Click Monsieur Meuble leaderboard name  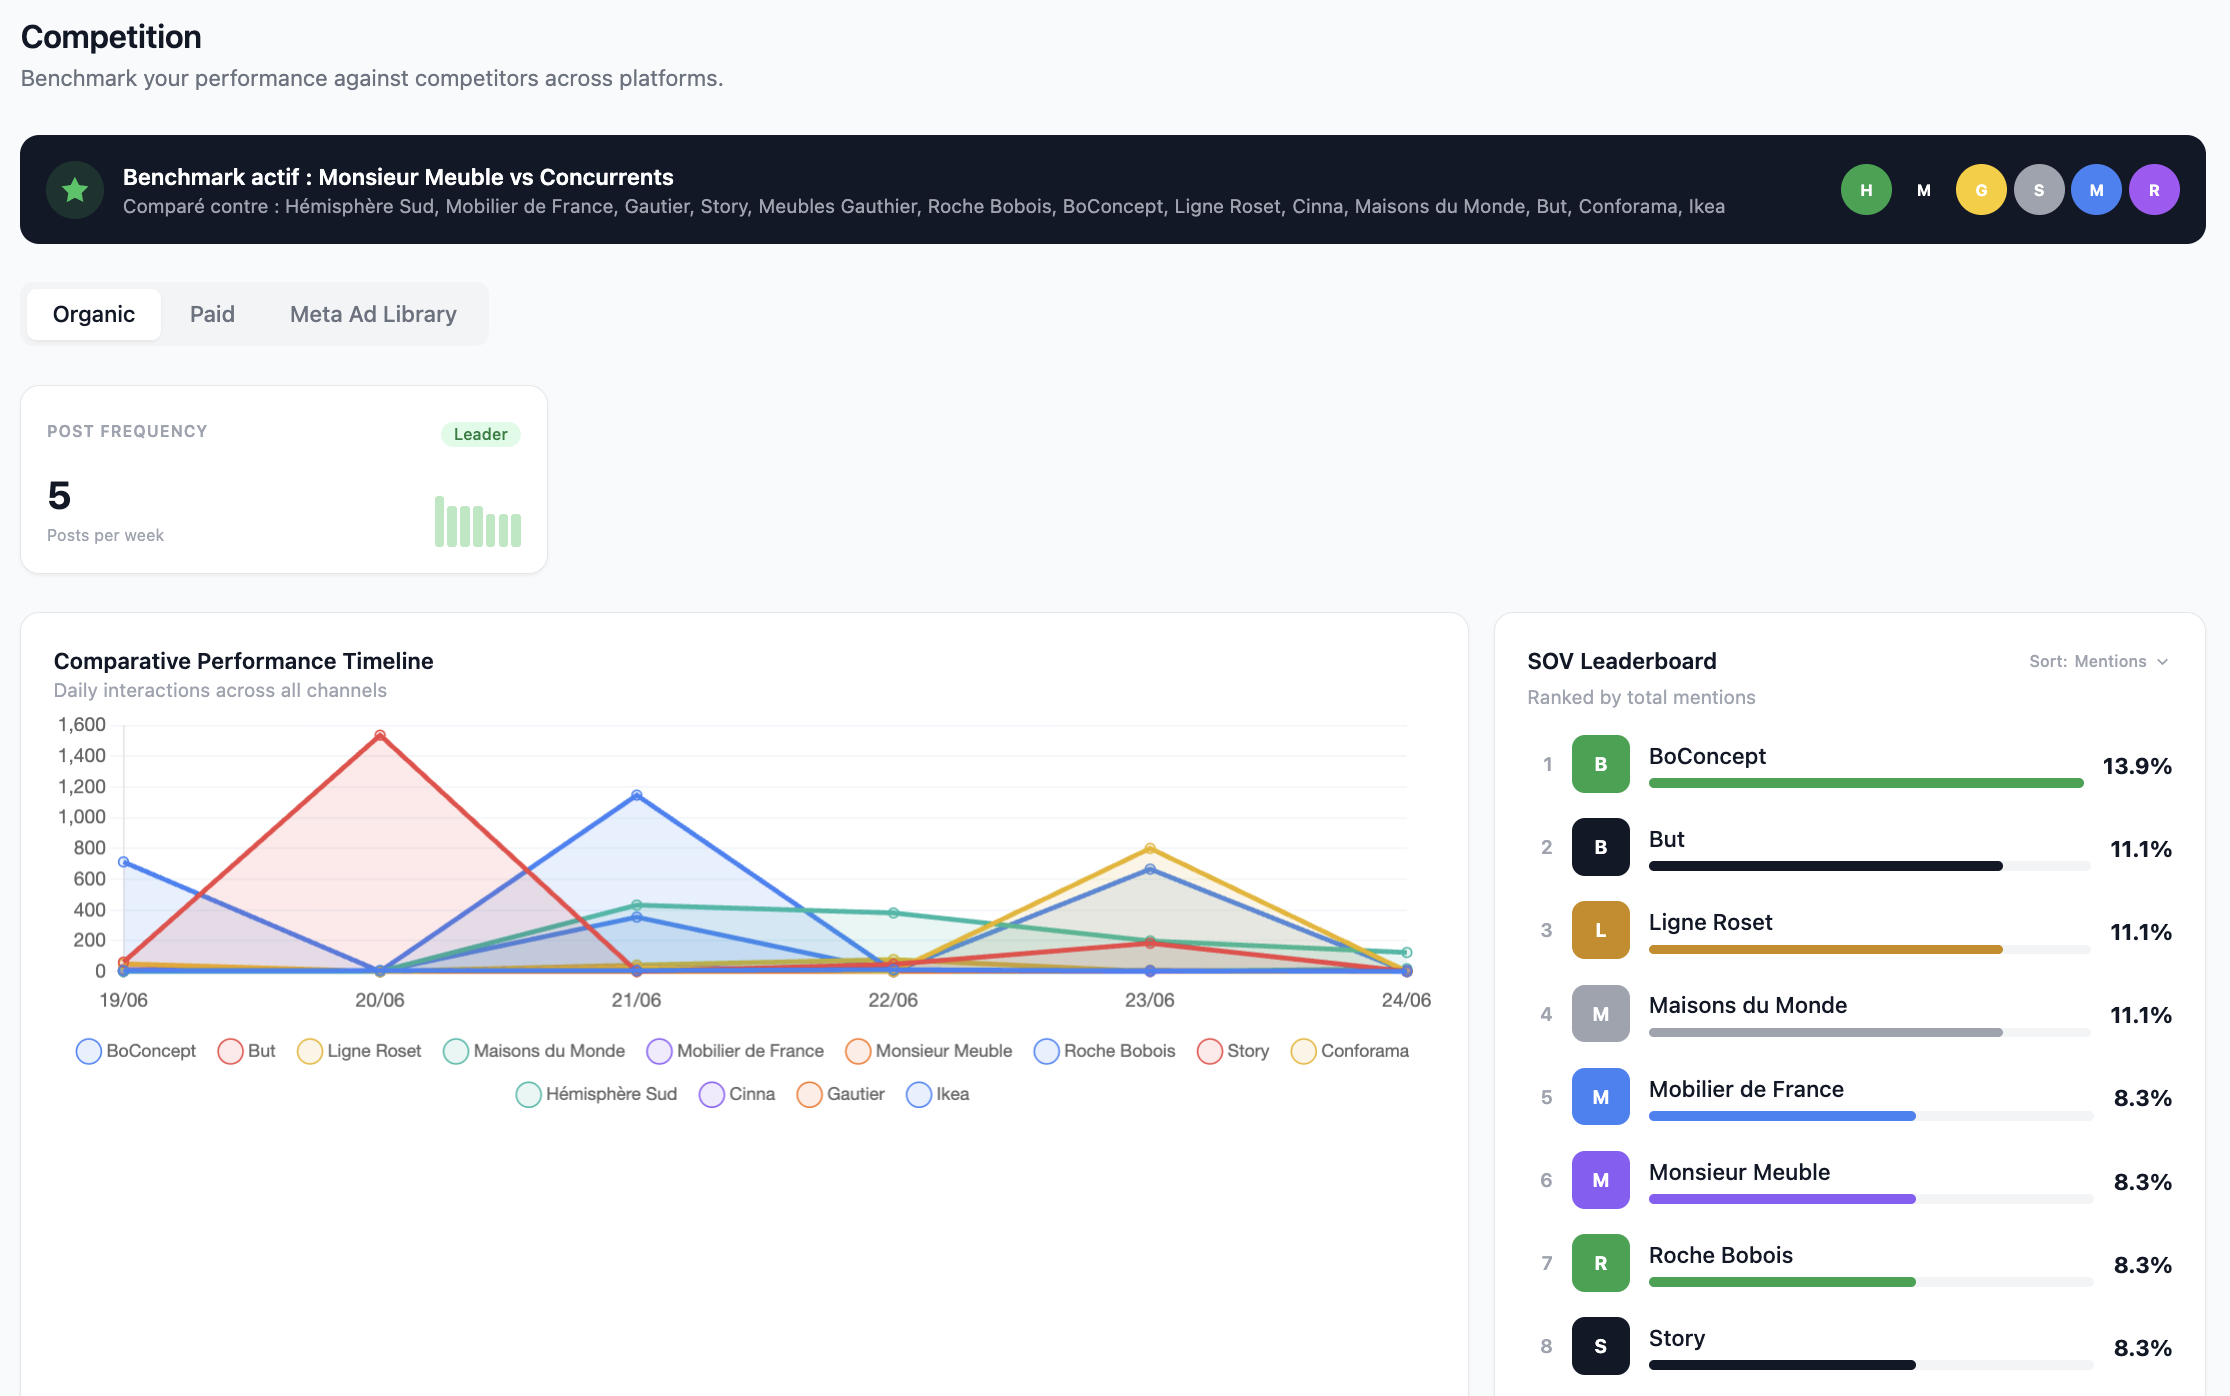click(x=1739, y=1172)
